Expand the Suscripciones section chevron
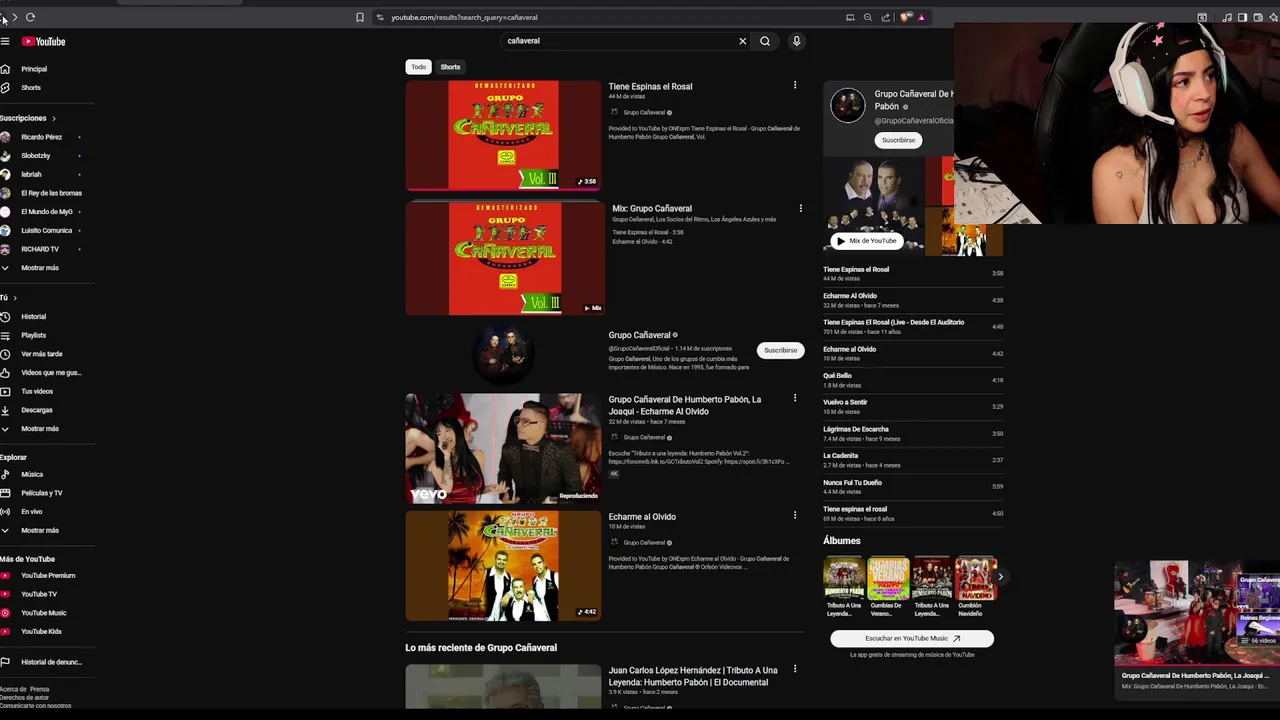Viewport: 1280px width, 720px height. point(54,118)
